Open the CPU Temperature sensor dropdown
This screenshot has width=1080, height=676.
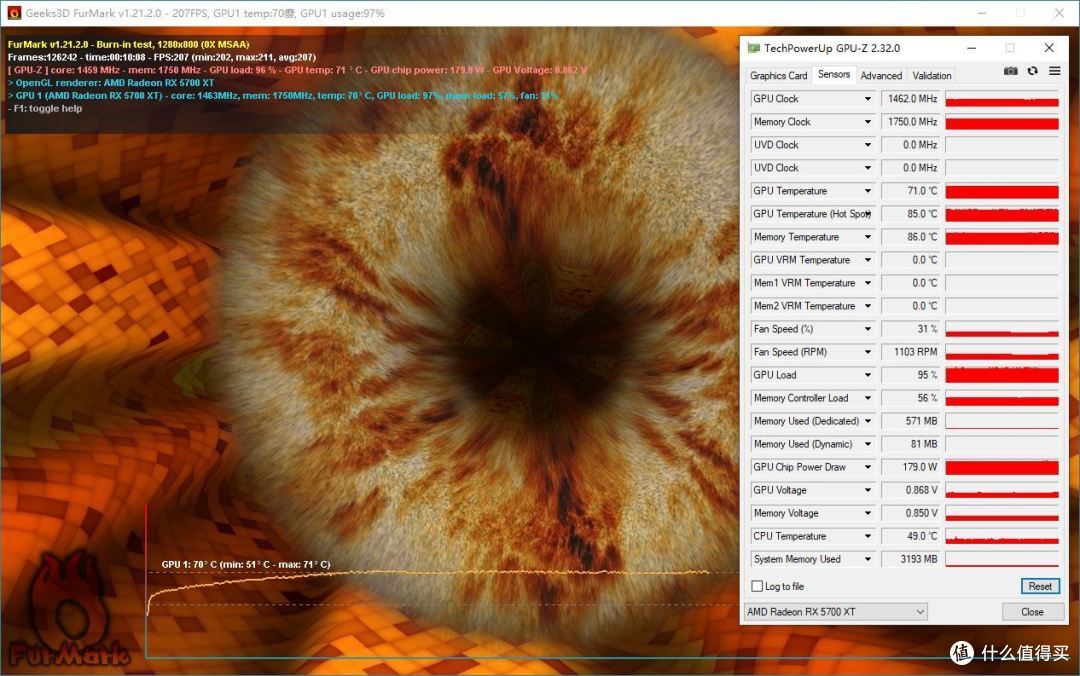(868, 536)
